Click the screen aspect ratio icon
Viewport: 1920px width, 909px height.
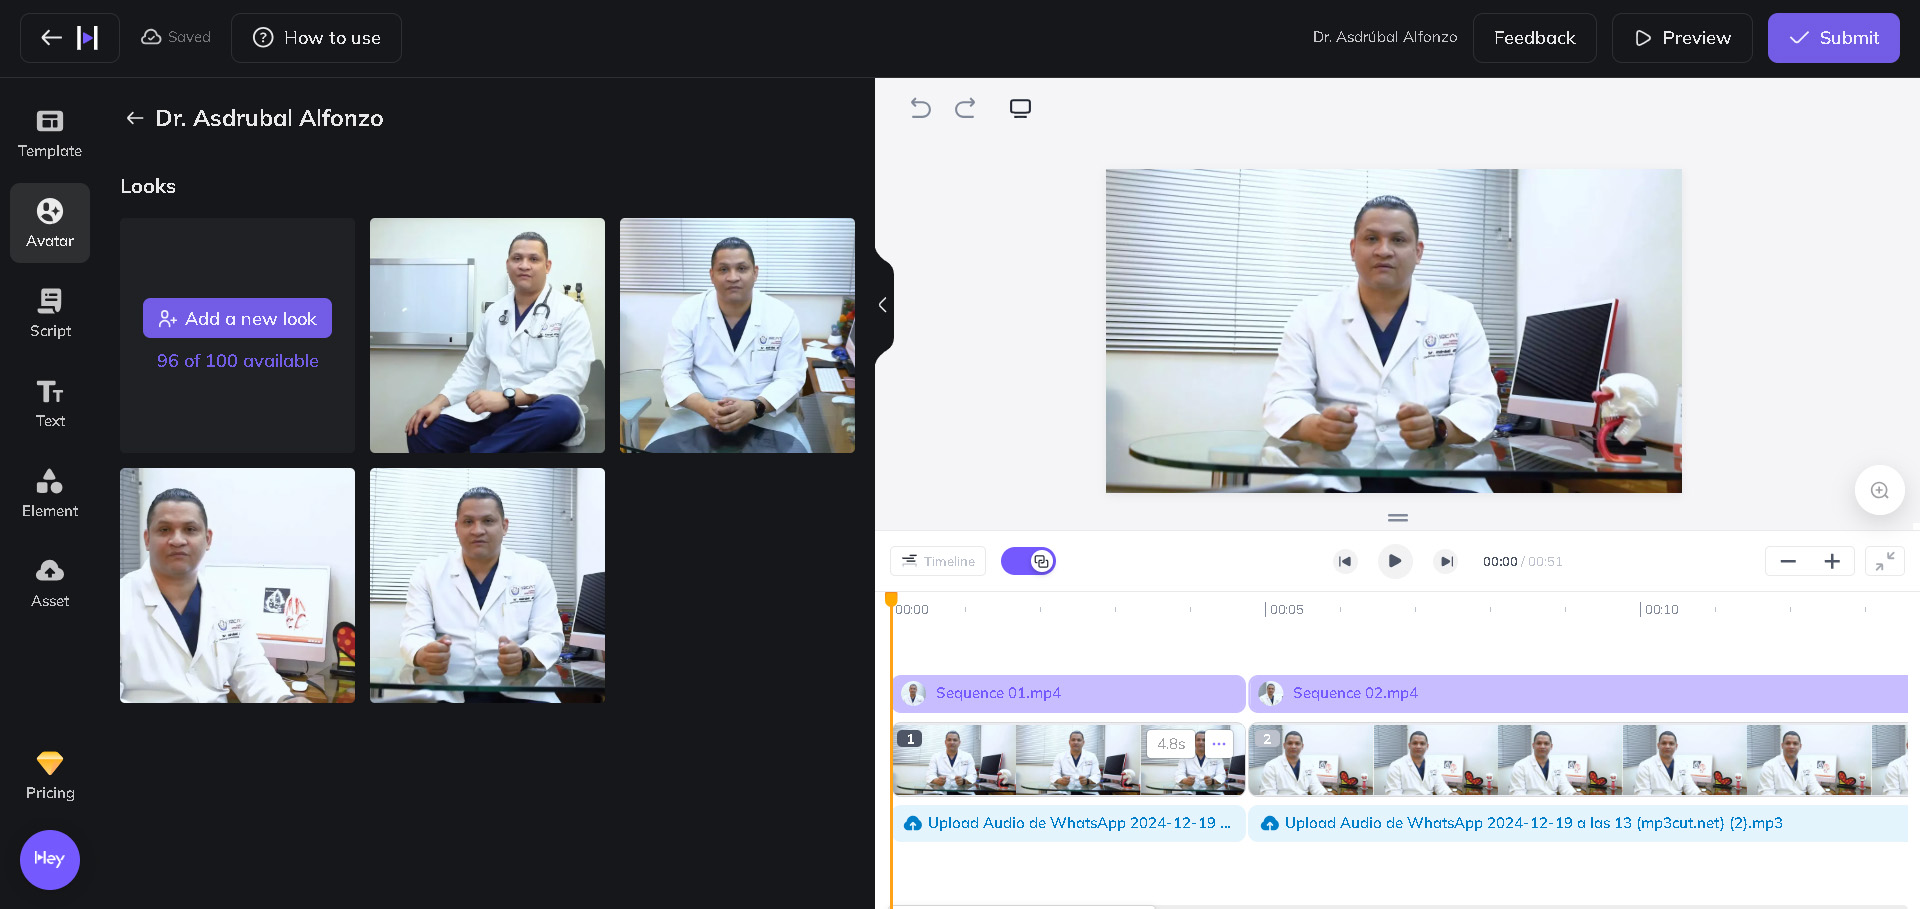pos(1020,108)
